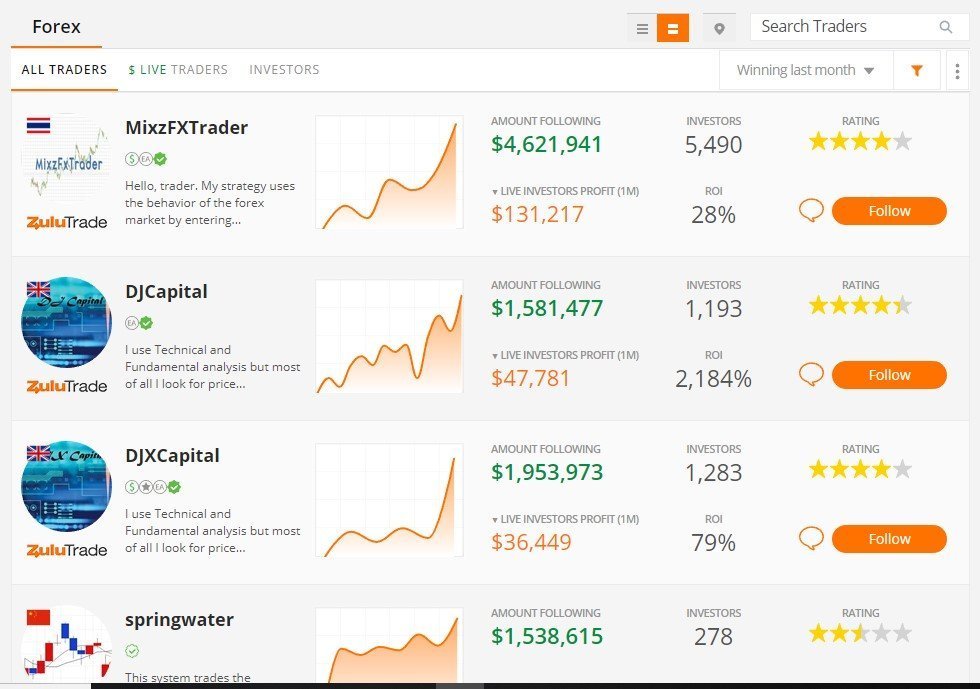Click MixzFXTrader dollar live-account badge

pos(131,159)
